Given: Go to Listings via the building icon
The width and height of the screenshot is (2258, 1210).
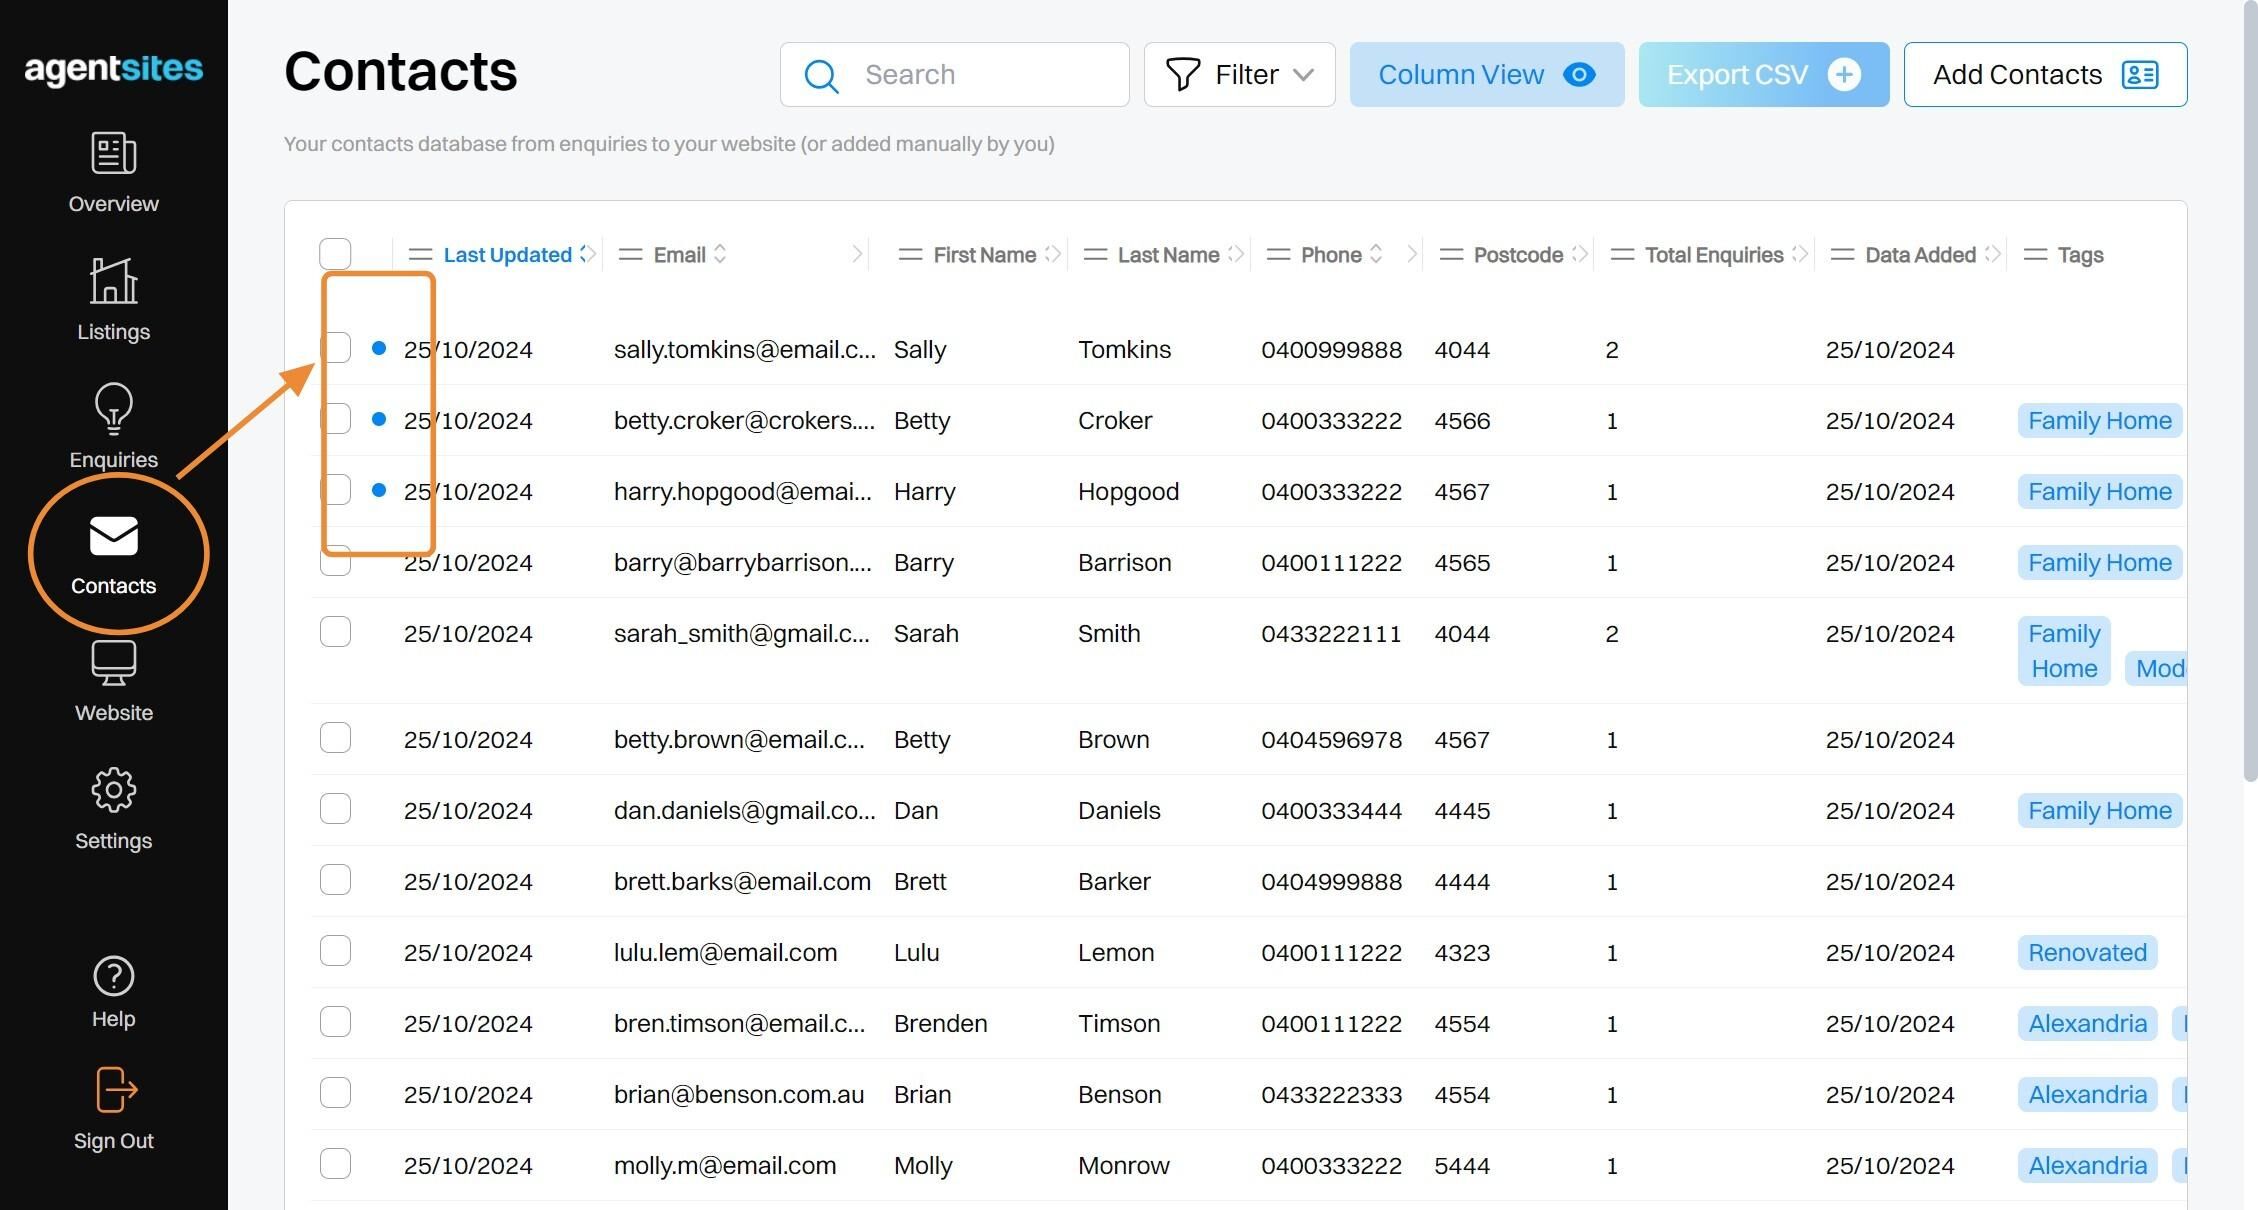Looking at the screenshot, I should [113, 281].
